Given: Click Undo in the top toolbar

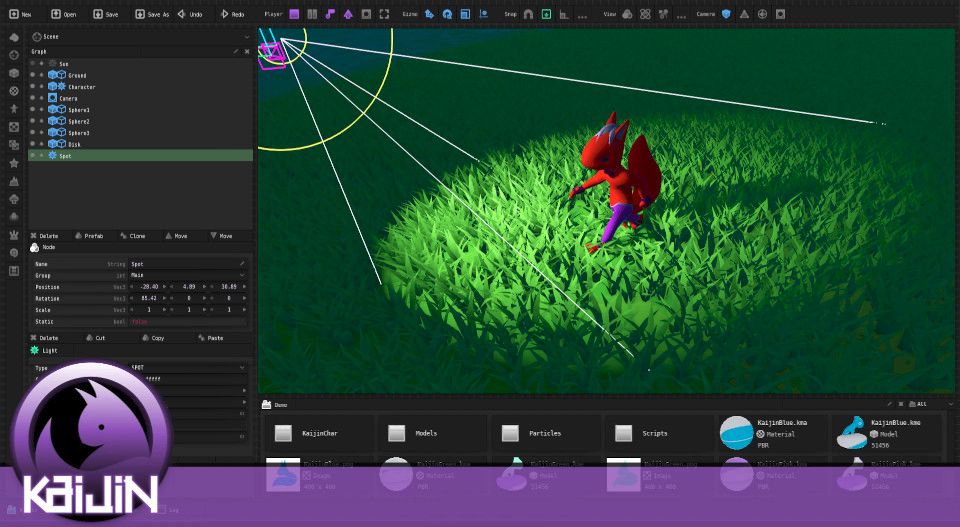Looking at the screenshot, I should tap(190, 13).
